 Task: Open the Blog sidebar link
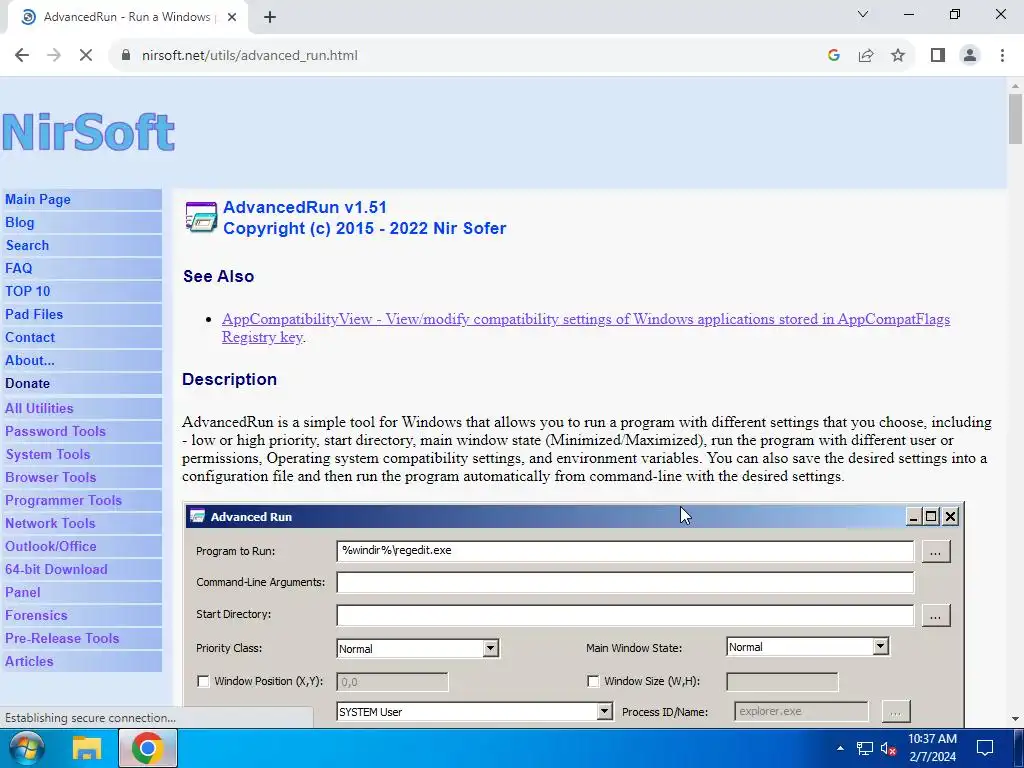pyautogui.click(x=20, y=223)
